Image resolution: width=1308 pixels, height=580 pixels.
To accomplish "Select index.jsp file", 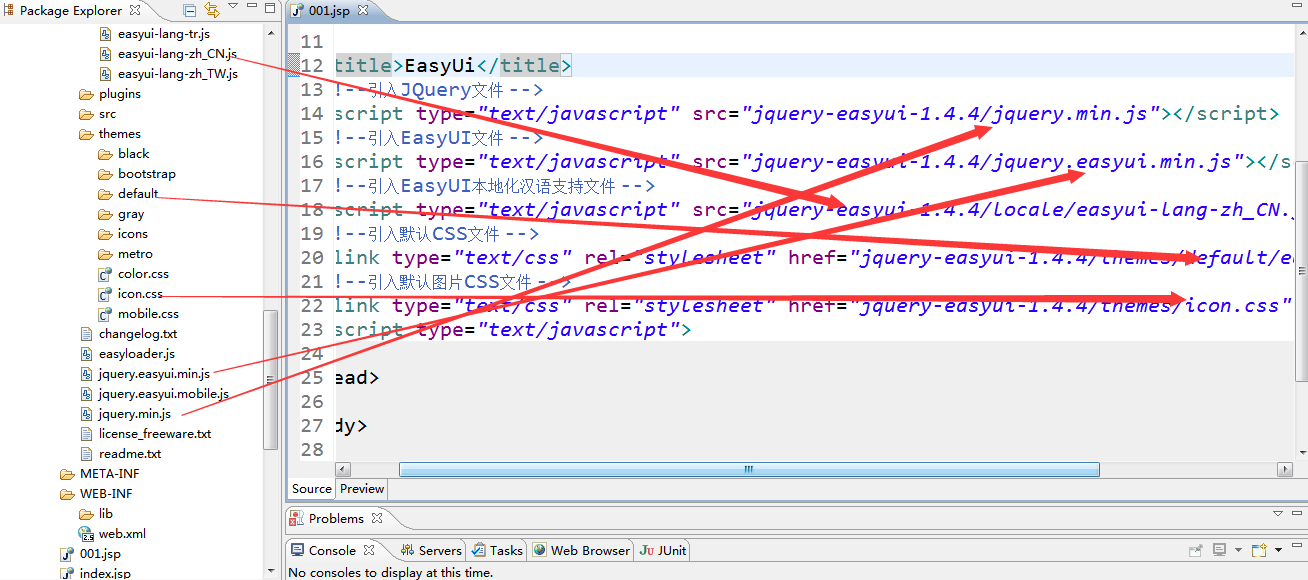I will point(95,573).
